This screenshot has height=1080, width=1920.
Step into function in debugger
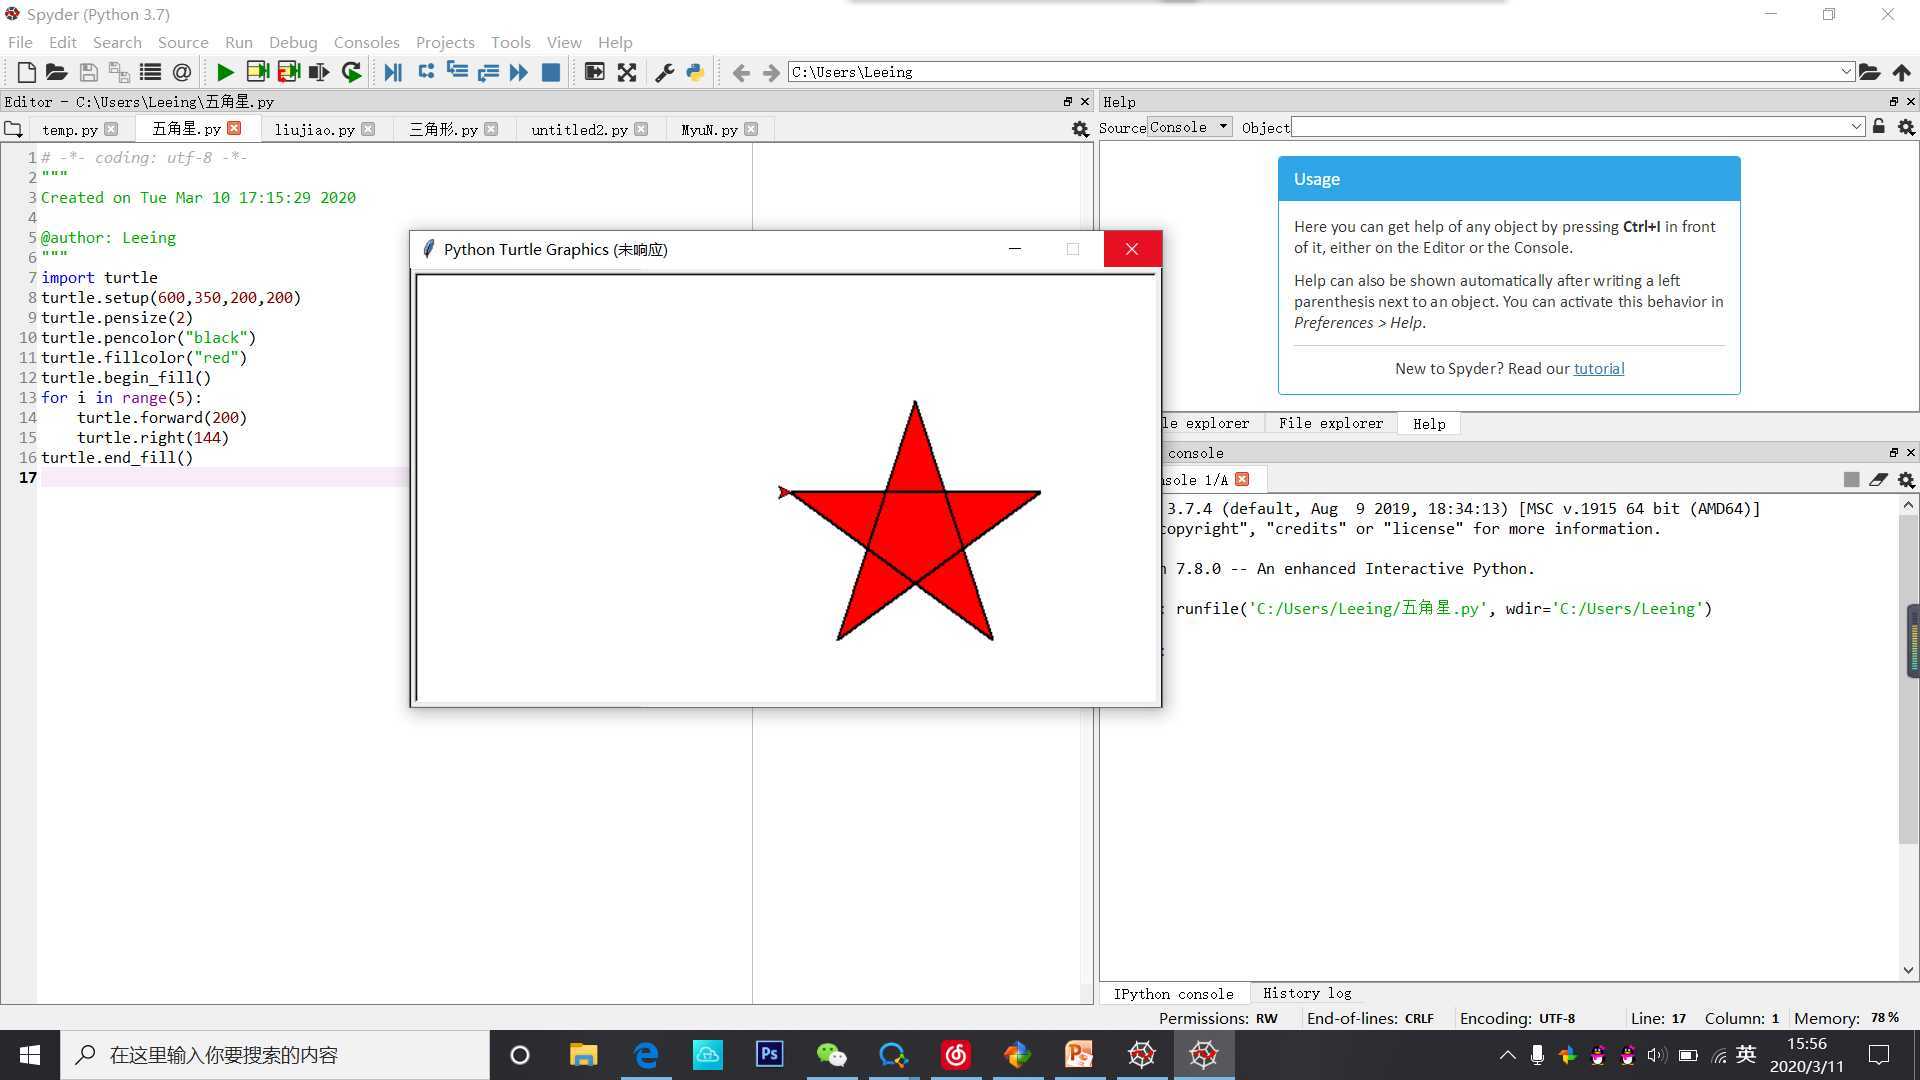(x=457, y=72)
